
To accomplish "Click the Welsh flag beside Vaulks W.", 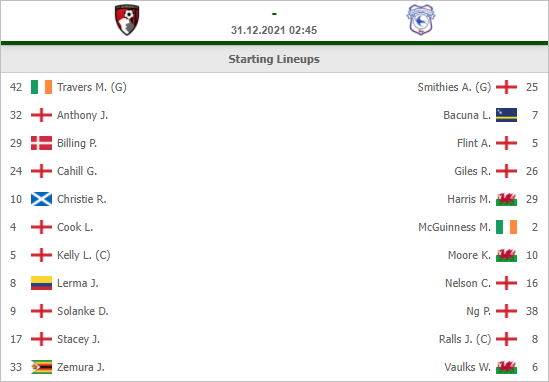I will point(506,367).
